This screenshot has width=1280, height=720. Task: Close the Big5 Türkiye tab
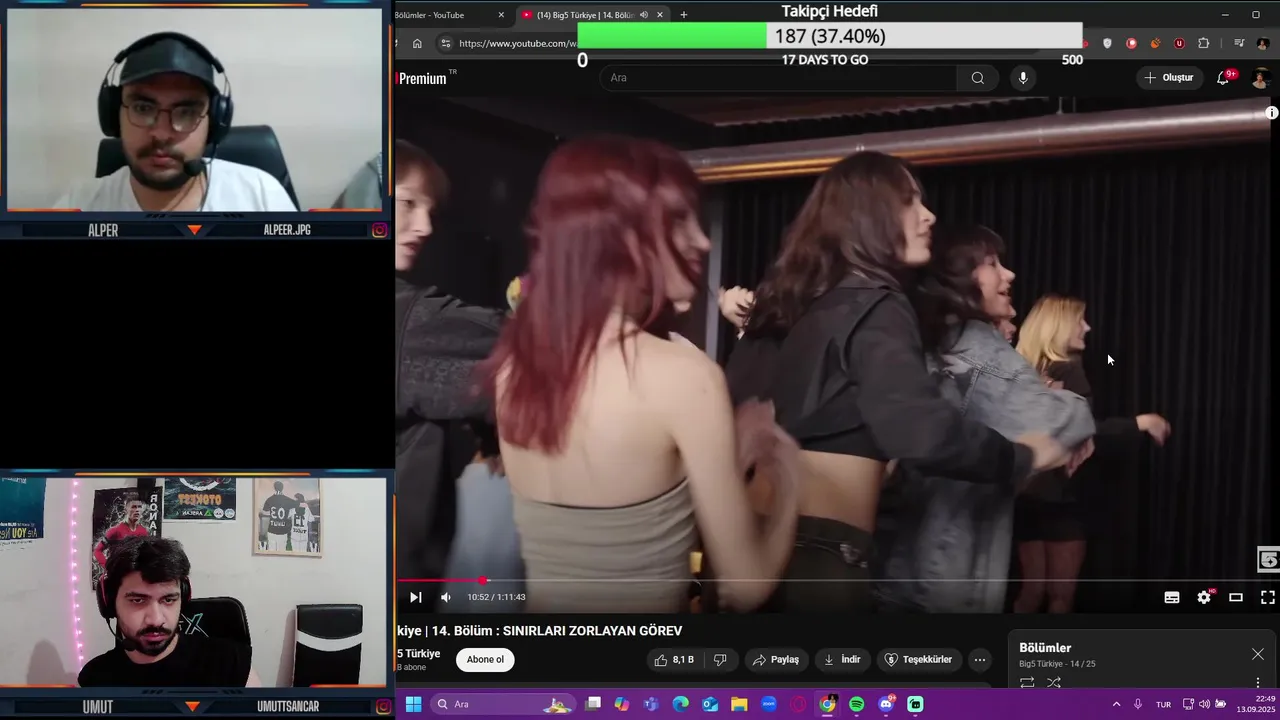pyautogui.click(x=660, y=15)
